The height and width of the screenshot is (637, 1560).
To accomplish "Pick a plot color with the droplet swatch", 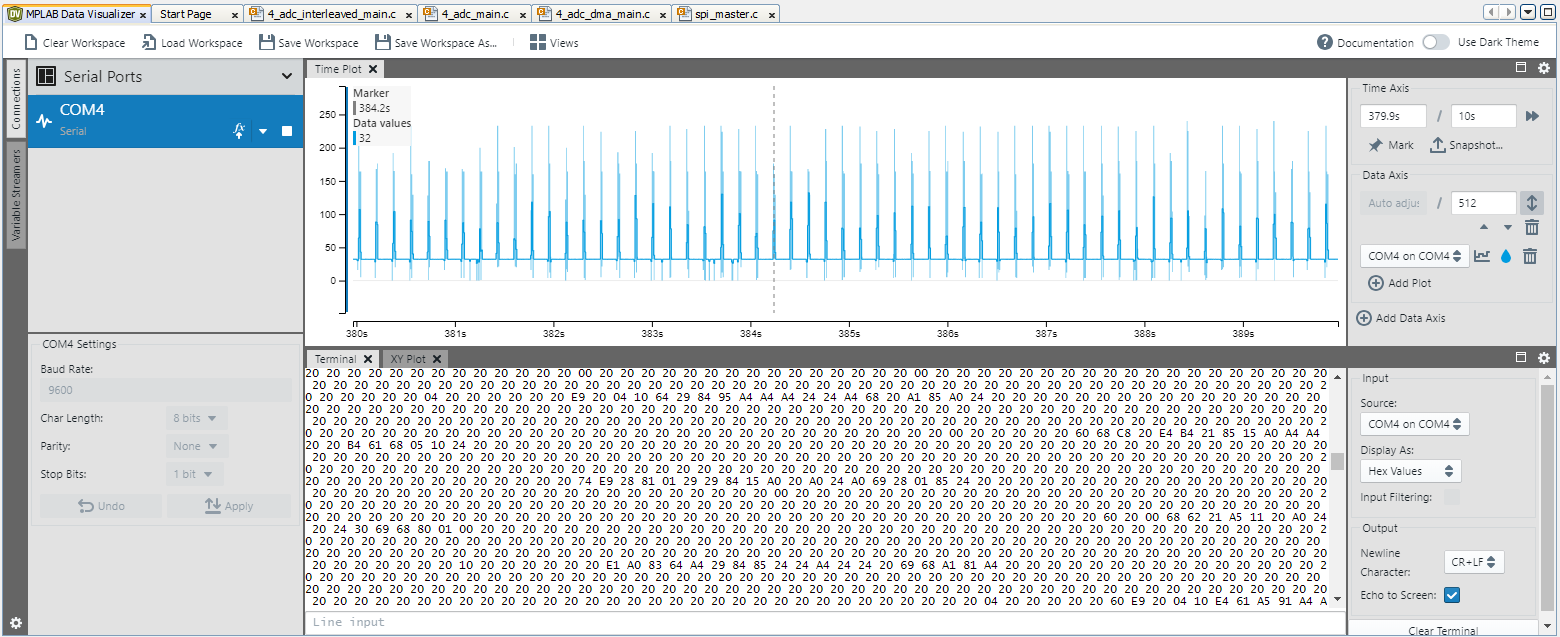I will (x=1506, y=256).
